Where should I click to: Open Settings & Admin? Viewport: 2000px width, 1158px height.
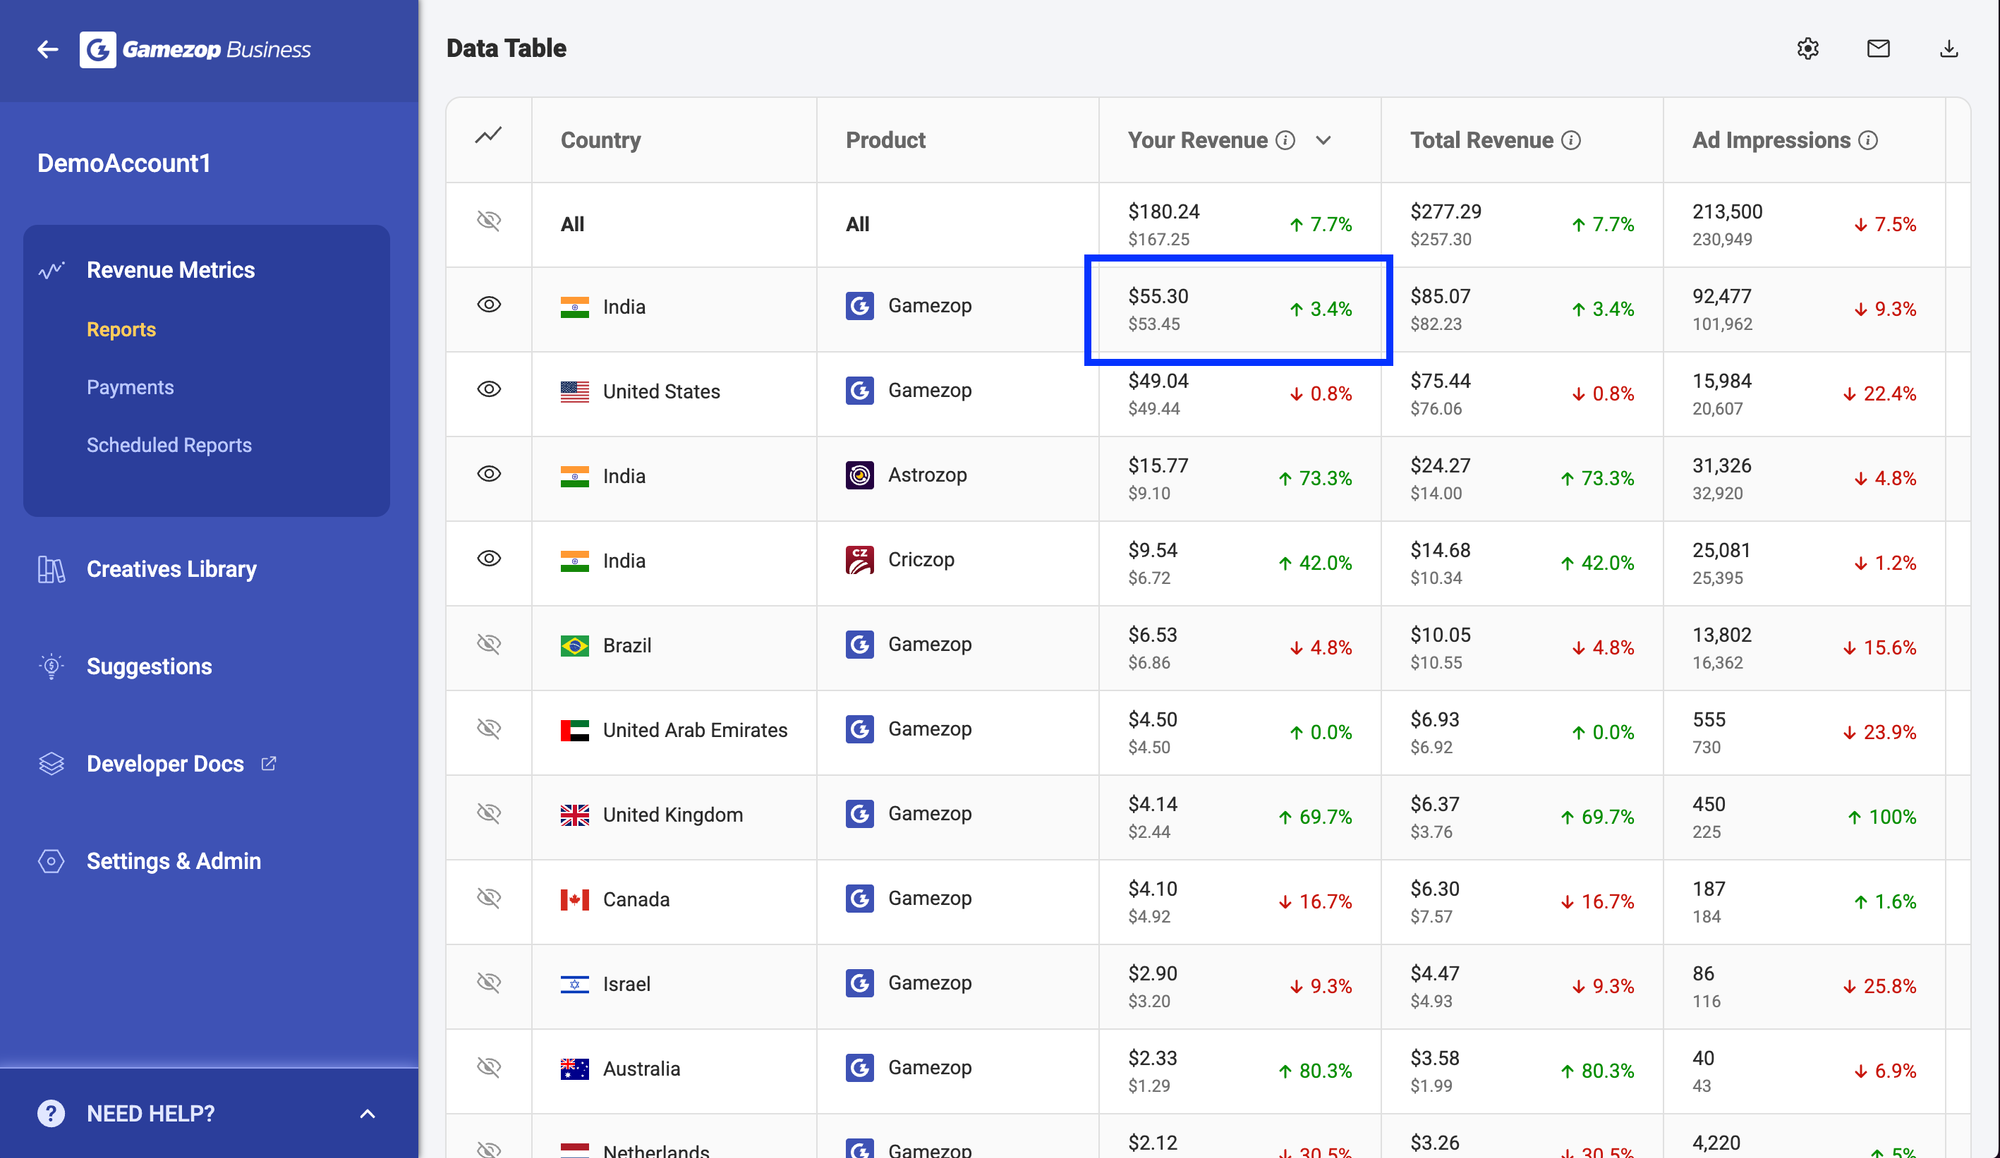coord(173,862)
